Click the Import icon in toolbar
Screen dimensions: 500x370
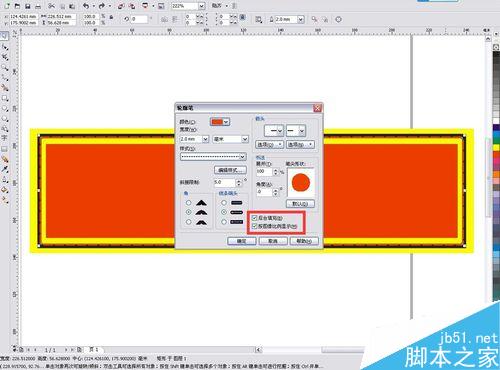point(121,6)
